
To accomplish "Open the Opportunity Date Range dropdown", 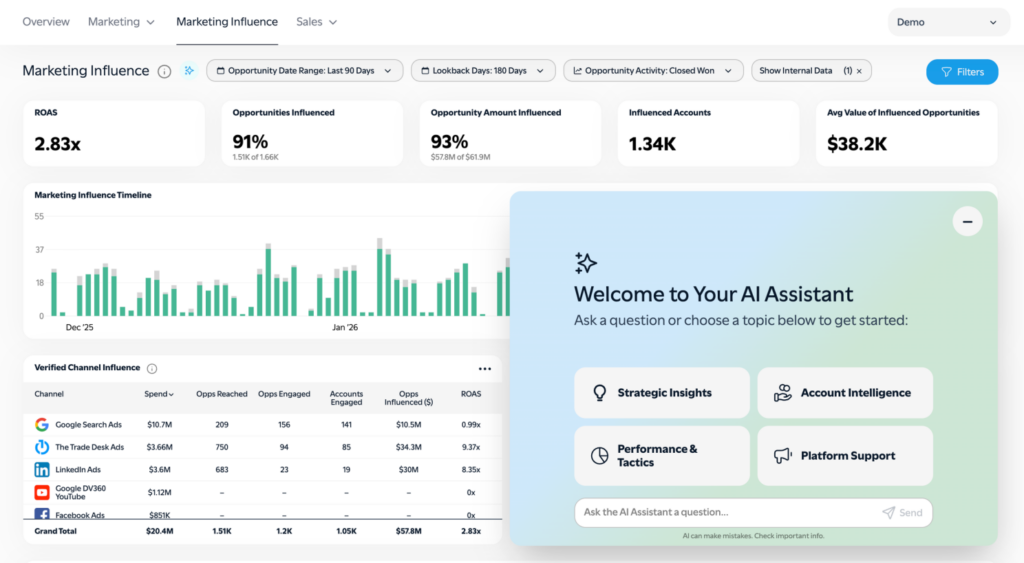I will pos(305,71).
